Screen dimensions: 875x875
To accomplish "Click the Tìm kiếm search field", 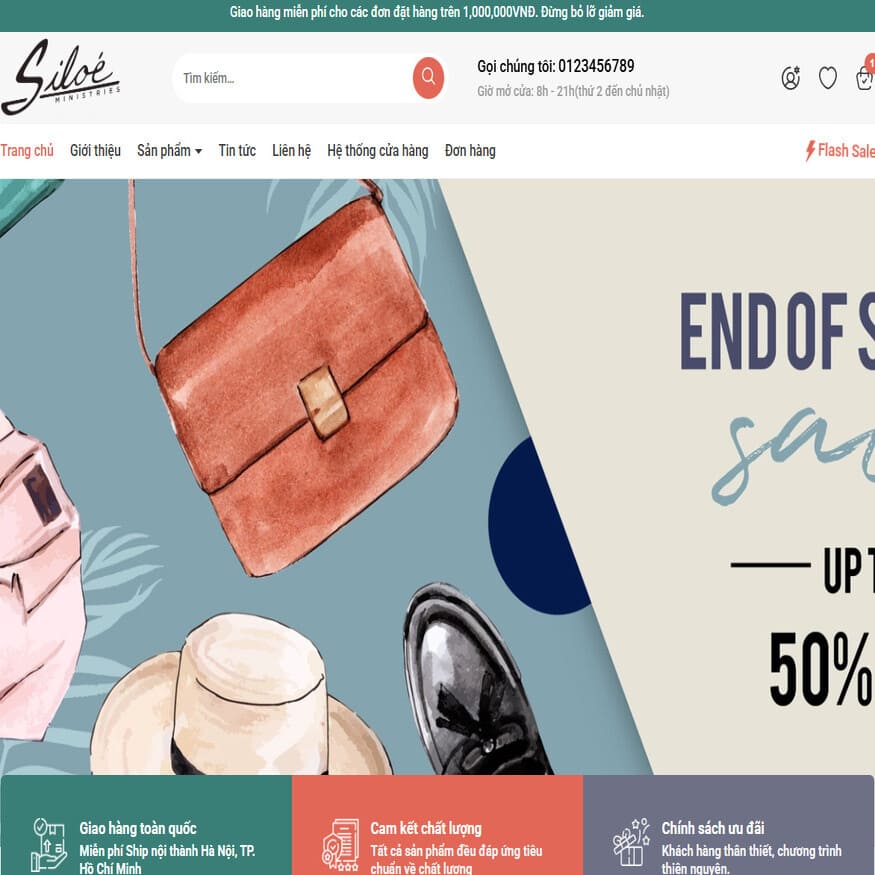I will [x=293, y=78].
